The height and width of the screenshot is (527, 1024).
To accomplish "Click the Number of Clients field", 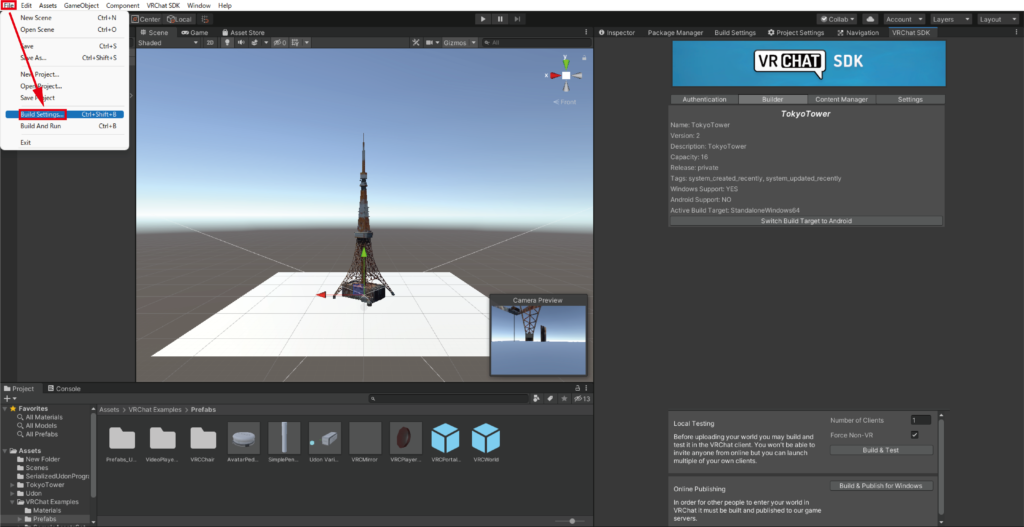I will [921, 420].
